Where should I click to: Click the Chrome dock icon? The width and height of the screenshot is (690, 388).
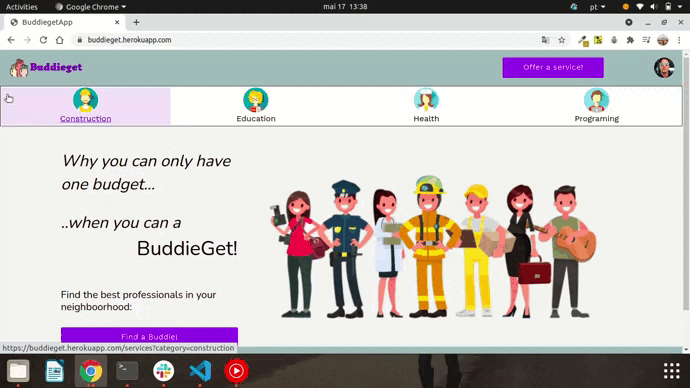(x=91, y=371)
